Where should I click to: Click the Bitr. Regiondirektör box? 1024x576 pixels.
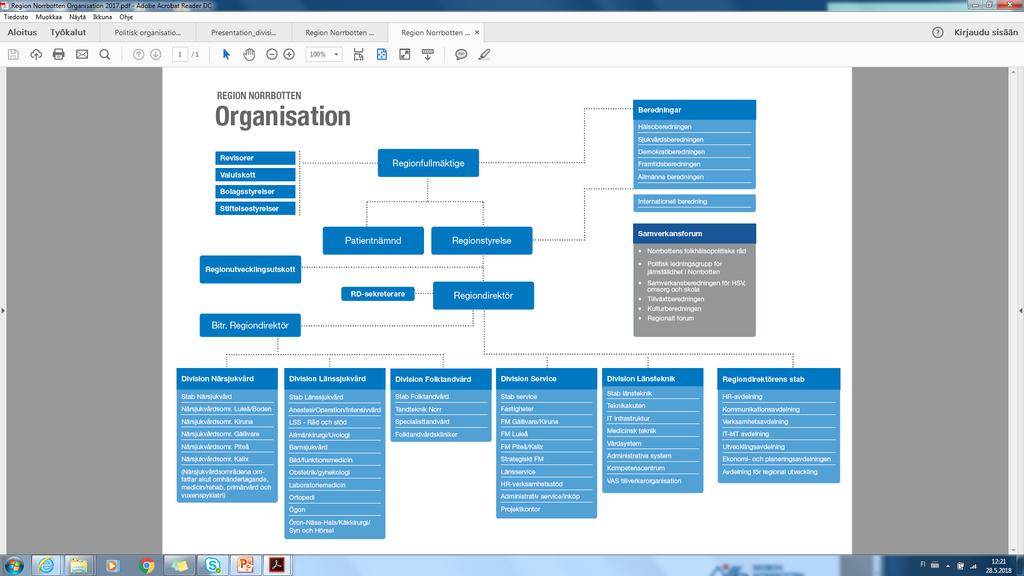click(250, 325)
